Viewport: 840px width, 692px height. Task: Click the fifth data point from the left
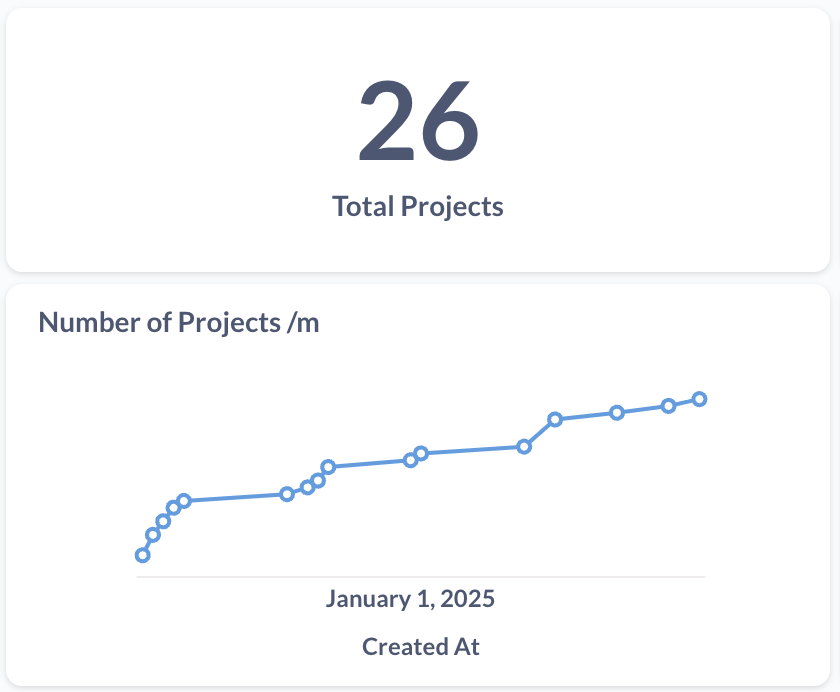184,501
